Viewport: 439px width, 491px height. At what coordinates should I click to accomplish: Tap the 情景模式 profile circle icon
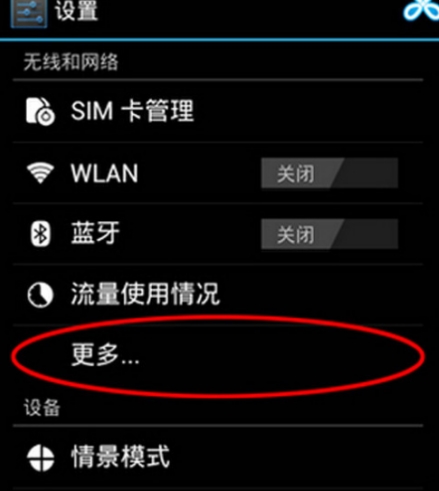40,458
